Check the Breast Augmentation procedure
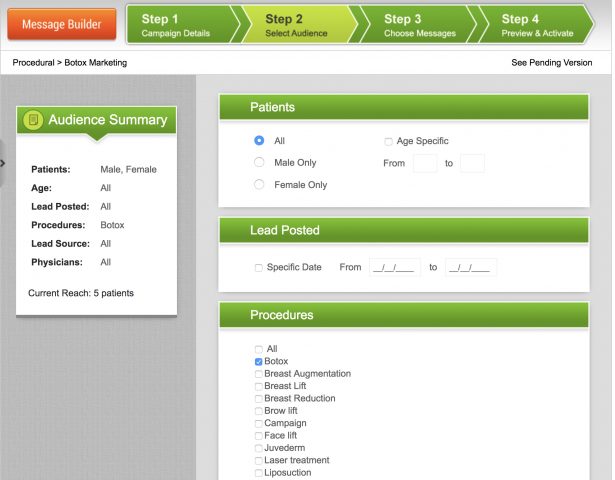Screen dimensions: 615x480 pyautogui.click(x=259, y=374)
